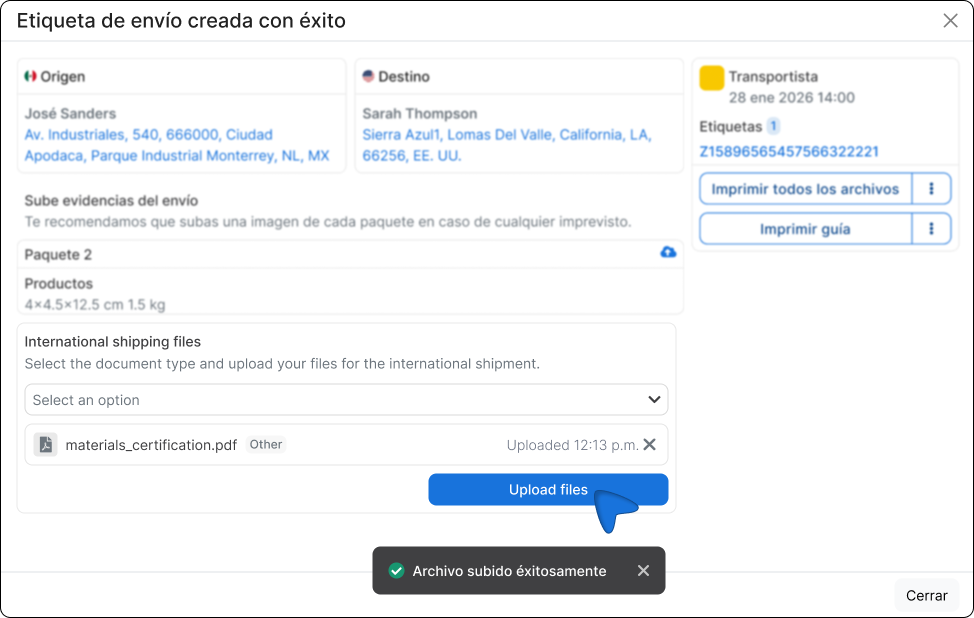Click the US flag beside Destino
The height and width of the screenshot is (618, 974).
368,77
